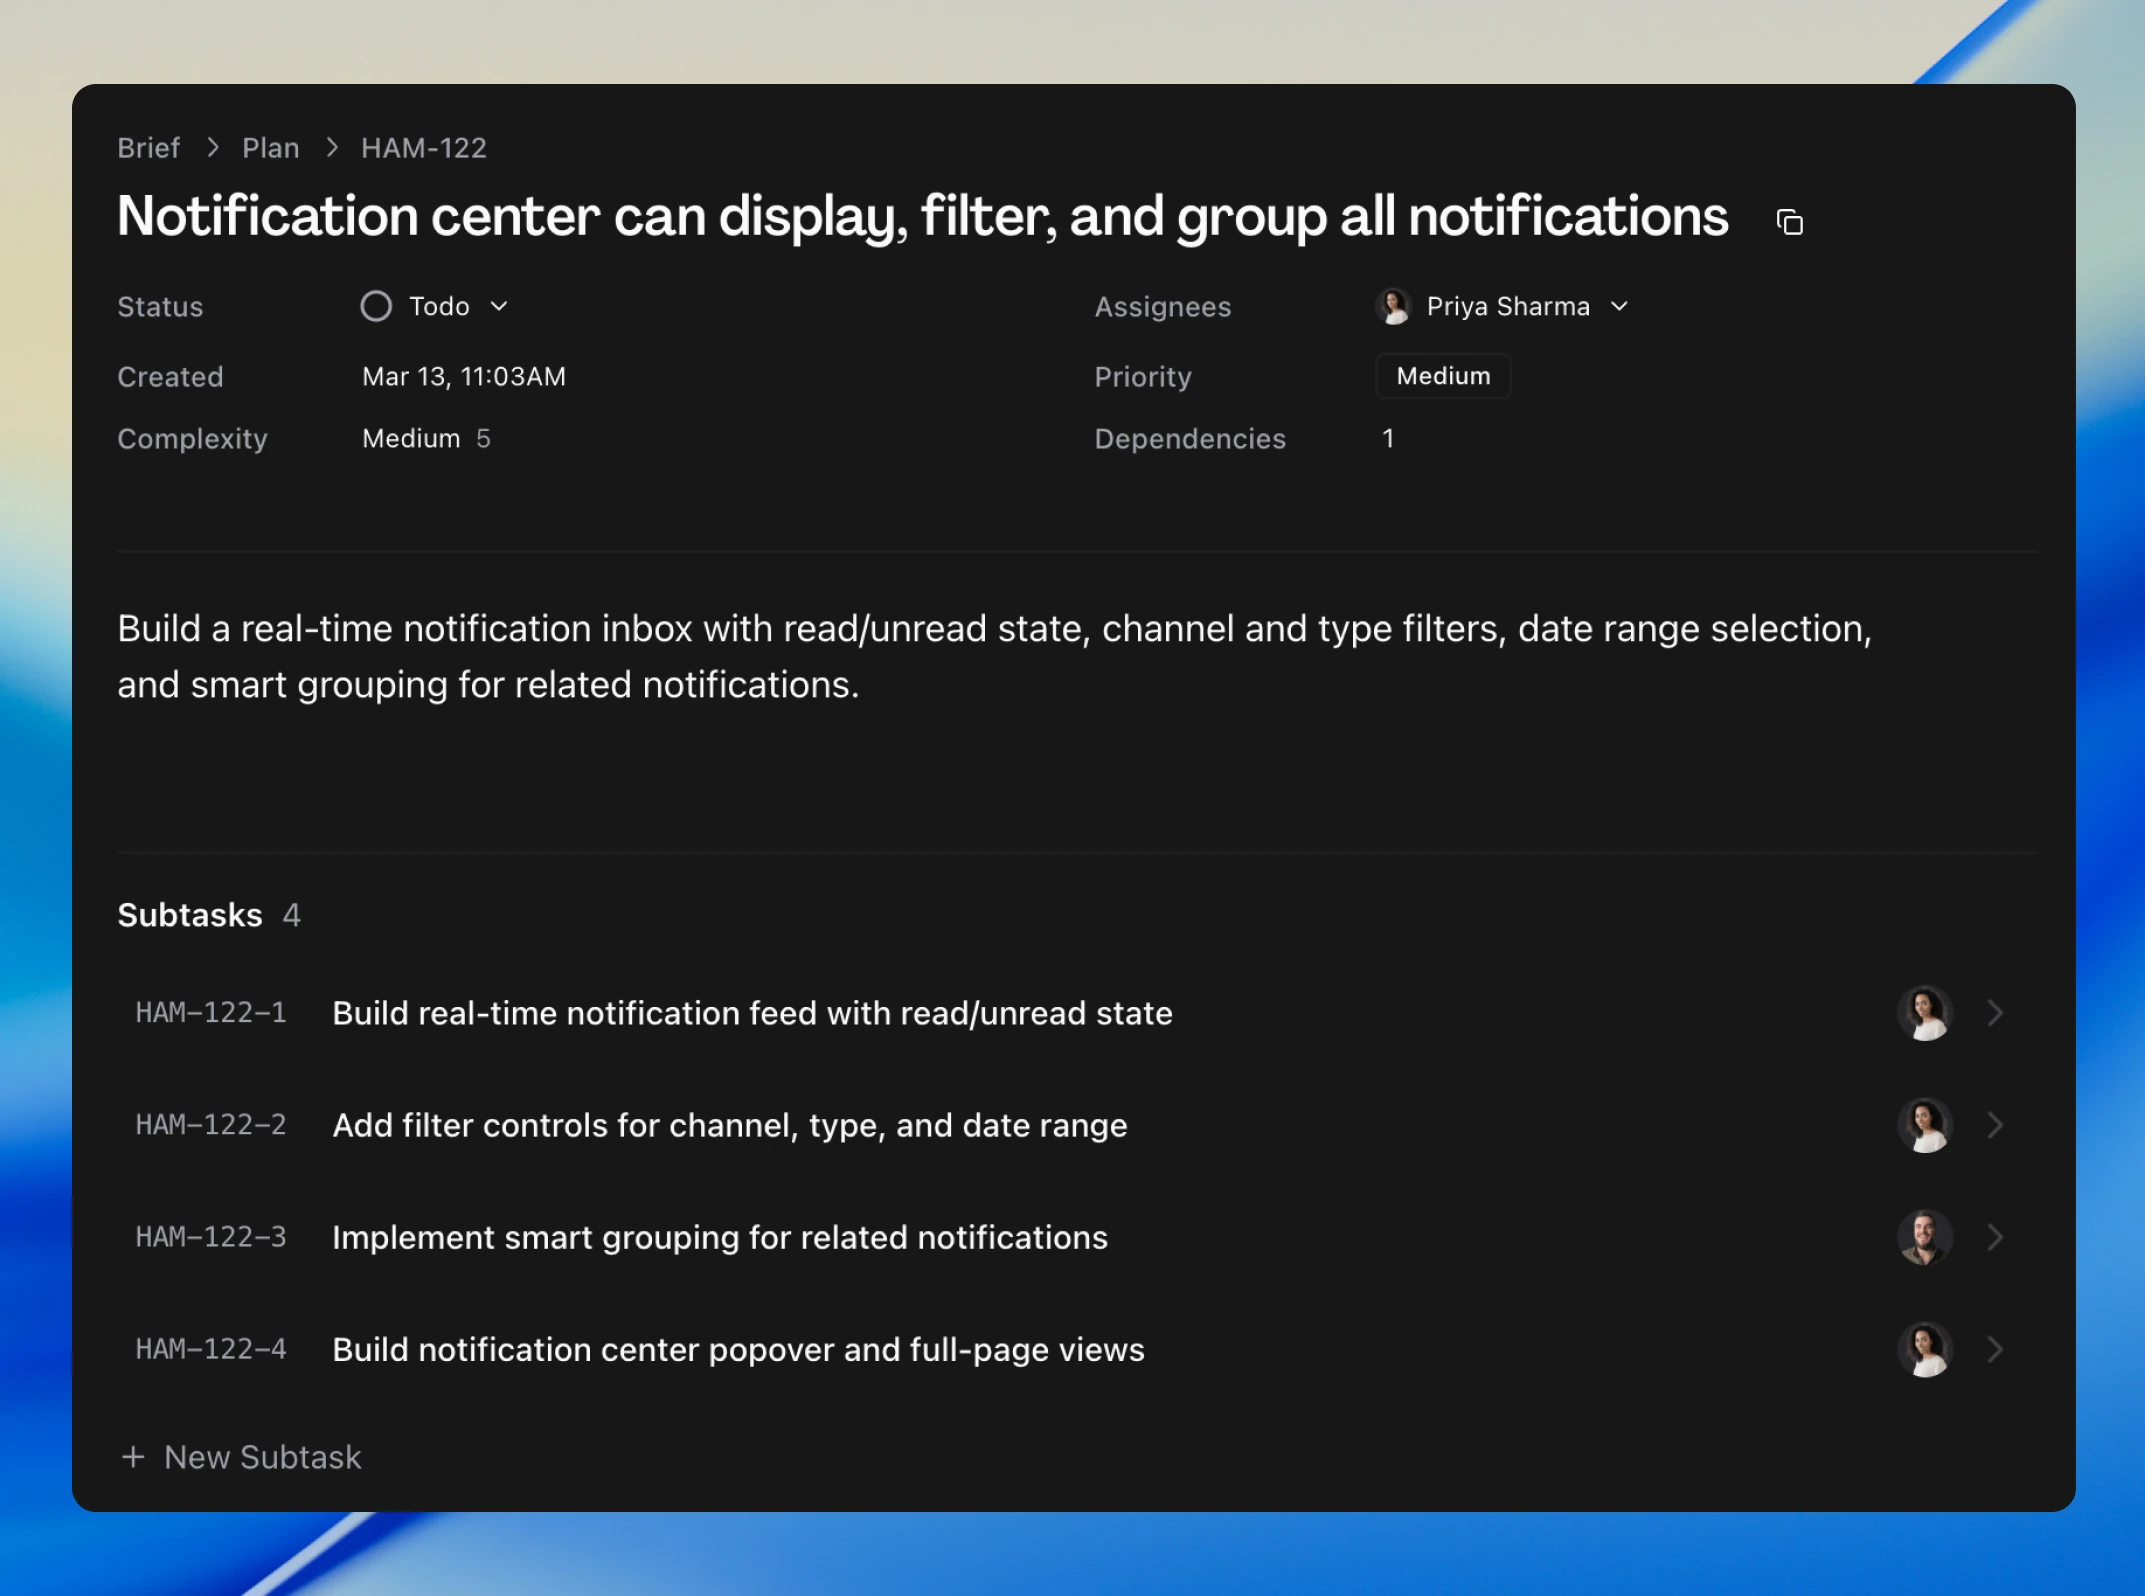Image resolution: width=2145 pixels, height=1596 pixels.
Task: Open subtask titled Build notification center popover
Action: (738, 1349)
